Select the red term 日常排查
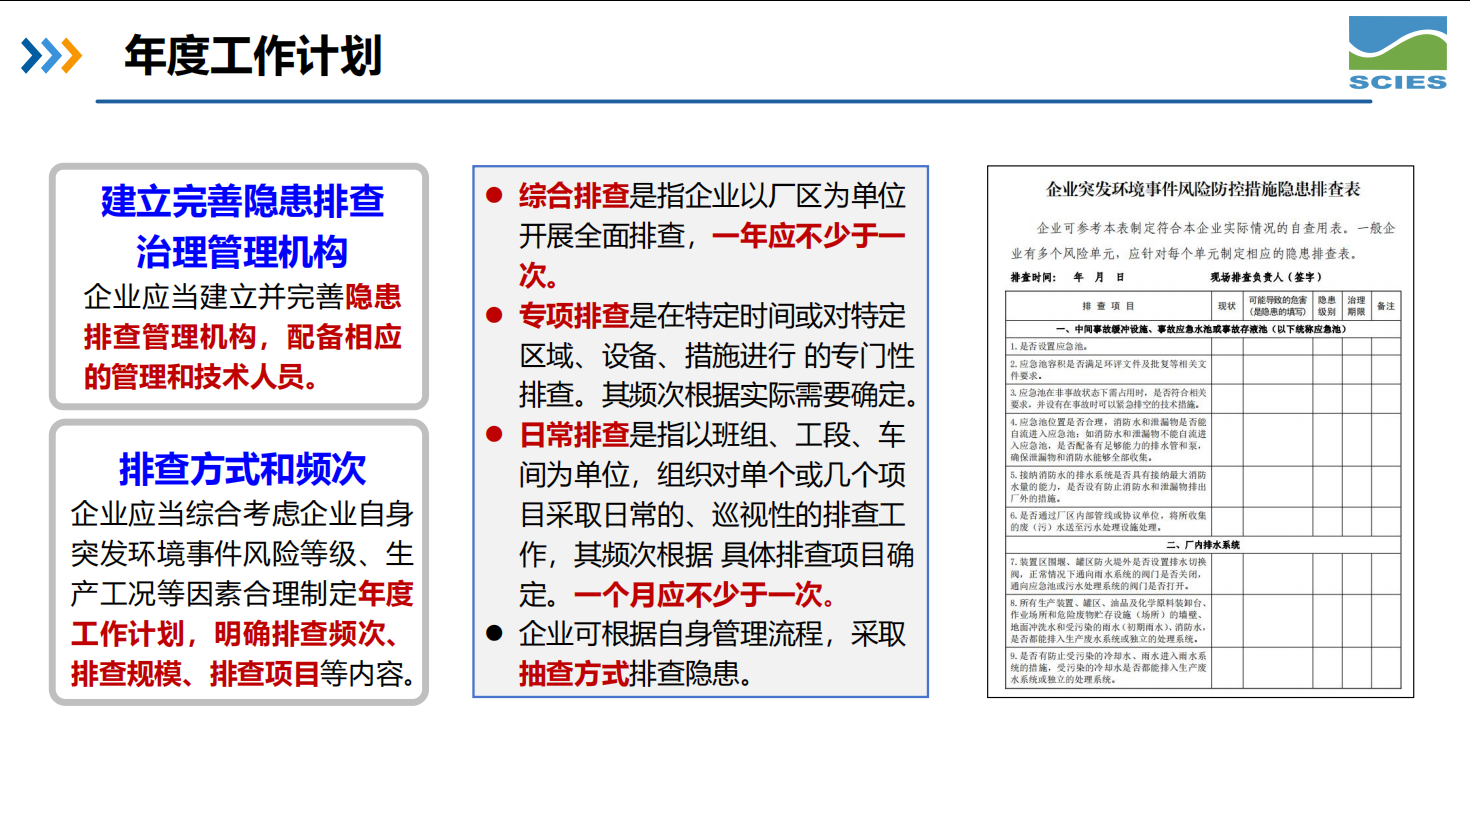1470x828 pixels. tap(574, 435)
